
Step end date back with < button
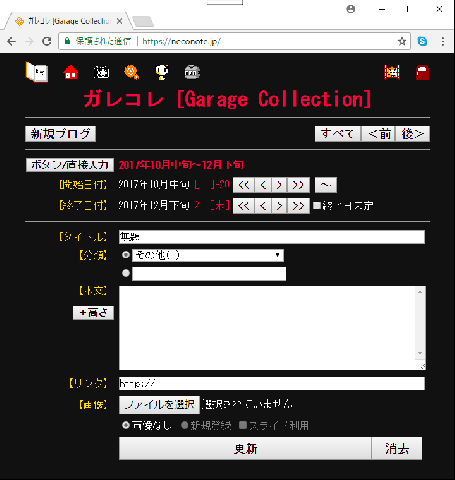click(263, 206)
